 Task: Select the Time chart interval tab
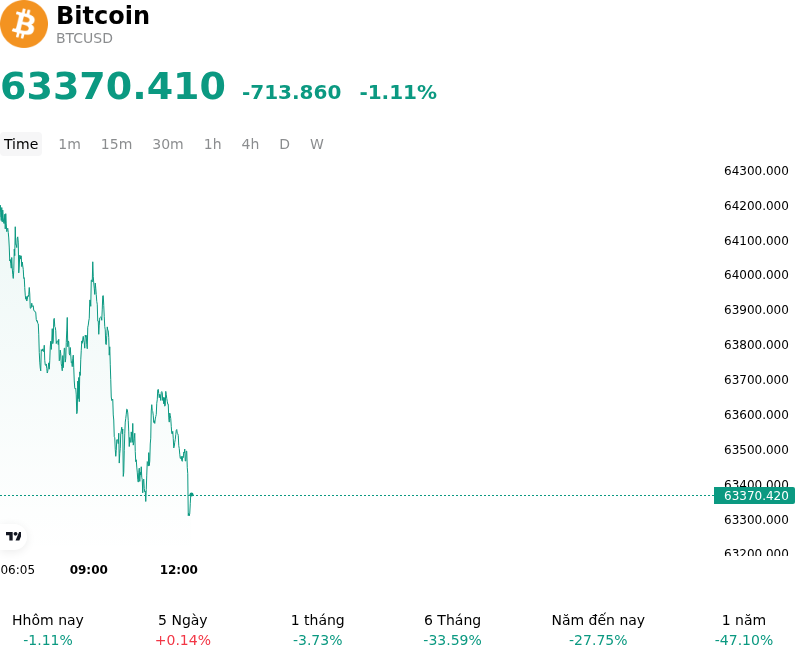click(x=21, y=144)
